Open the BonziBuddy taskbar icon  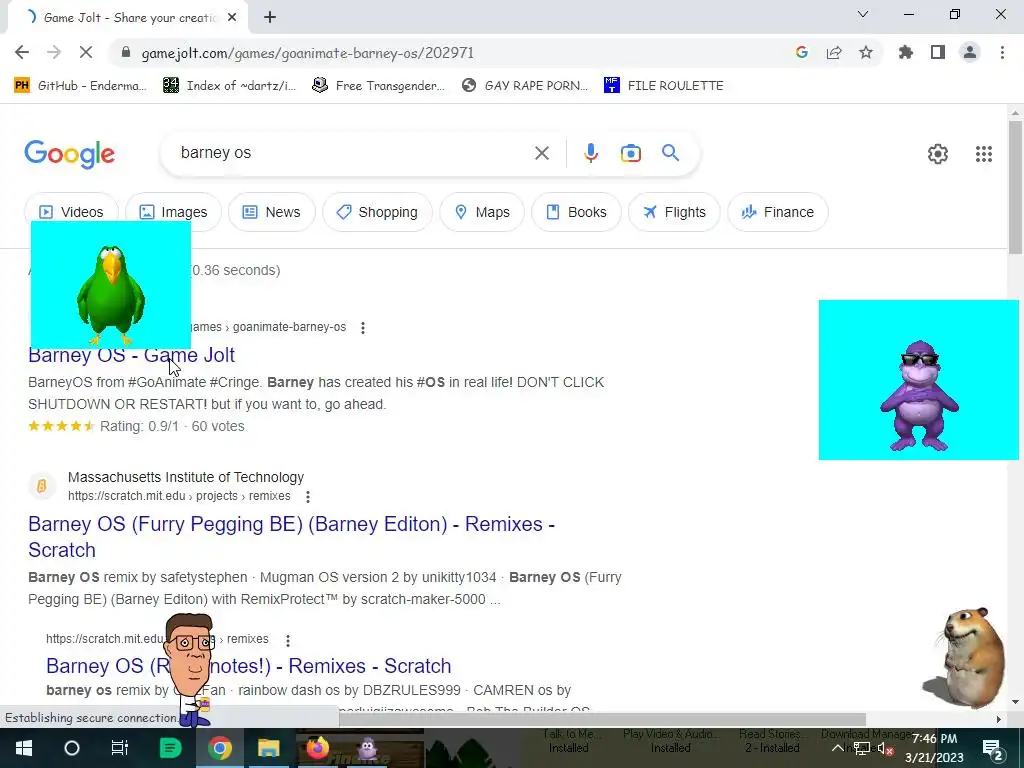[367, 748]
